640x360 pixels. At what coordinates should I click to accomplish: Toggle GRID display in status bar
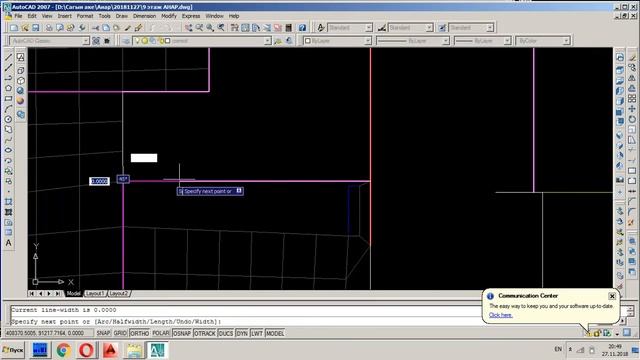click(x=120, y=333)
